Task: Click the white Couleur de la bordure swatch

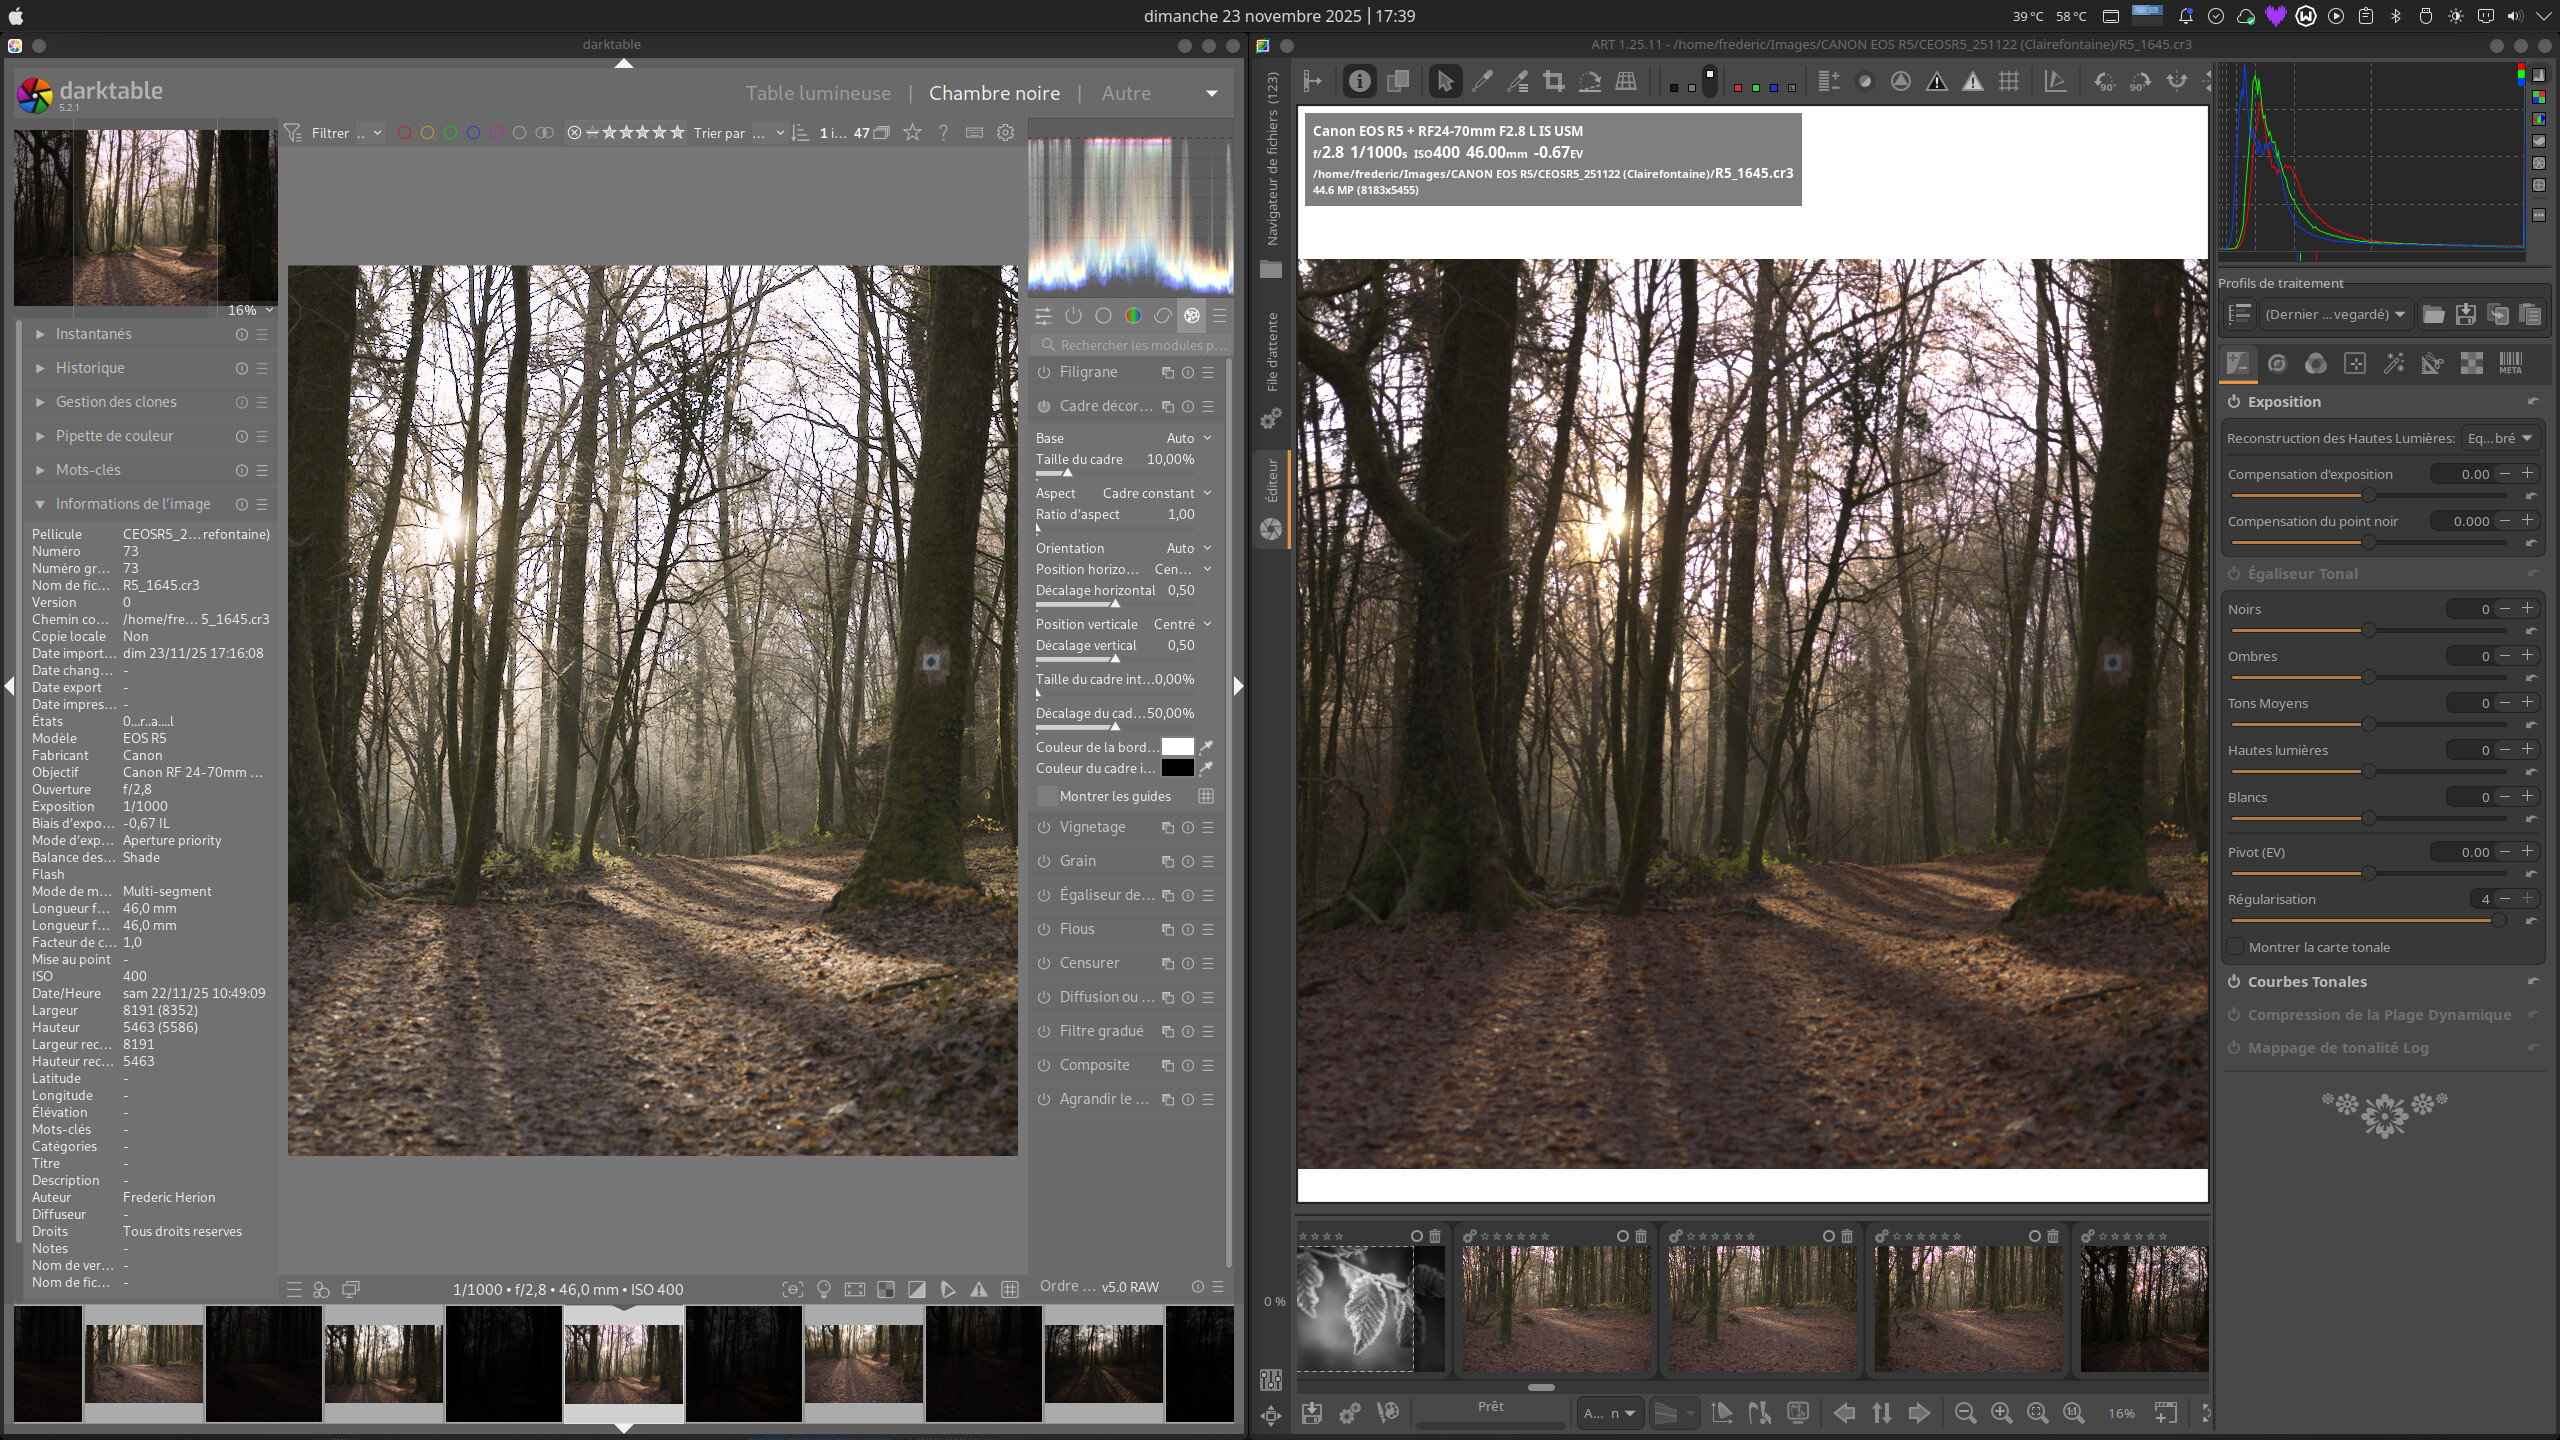Action: click(x=1177, y=747)
